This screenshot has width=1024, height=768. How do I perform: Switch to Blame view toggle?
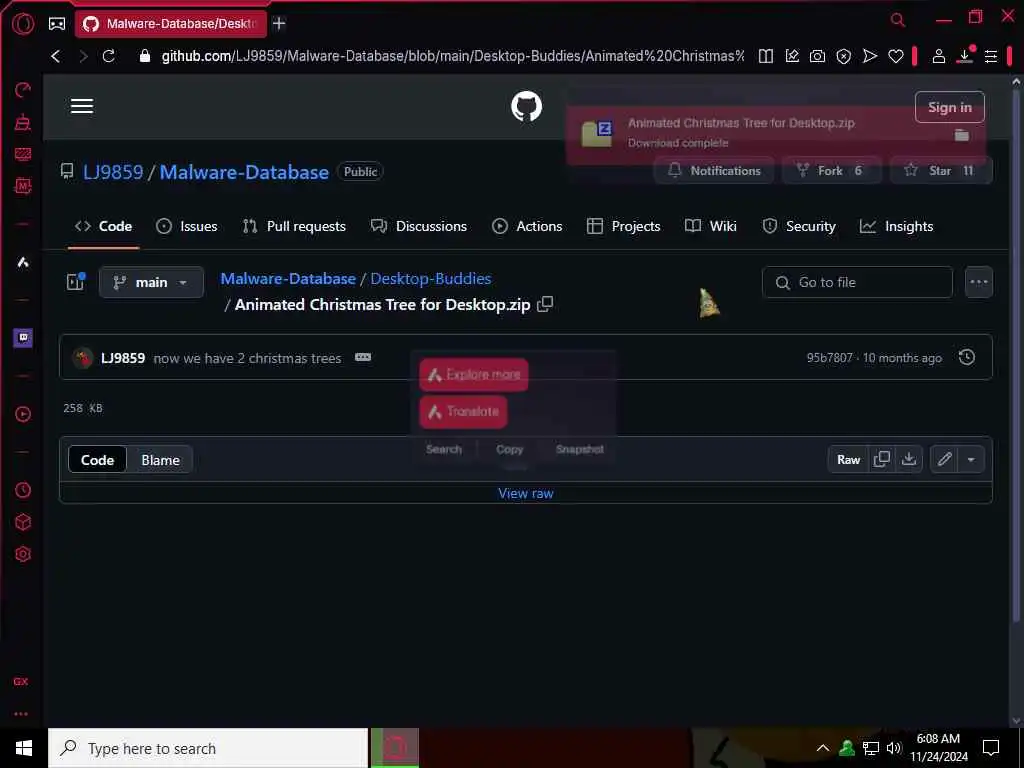tap(161, 460)
